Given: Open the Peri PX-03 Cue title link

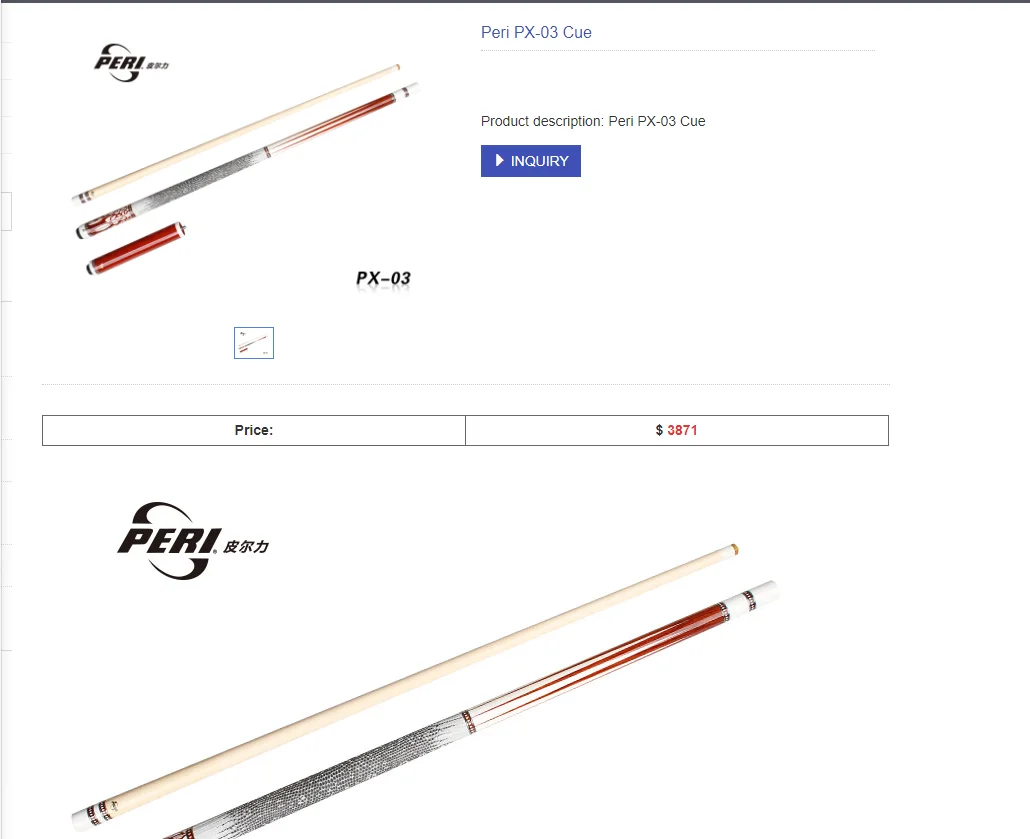Looking at the screenshot, I should point(536,32).
